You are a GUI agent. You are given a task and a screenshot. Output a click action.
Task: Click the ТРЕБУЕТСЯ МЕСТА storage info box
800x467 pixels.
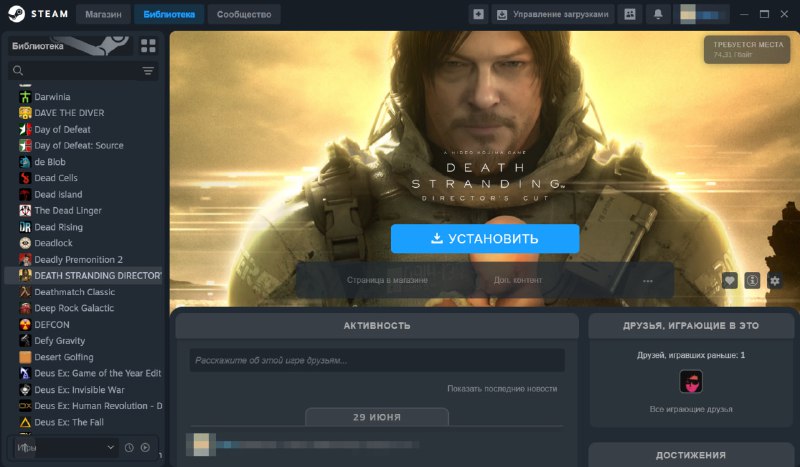(x=747, y=49)
